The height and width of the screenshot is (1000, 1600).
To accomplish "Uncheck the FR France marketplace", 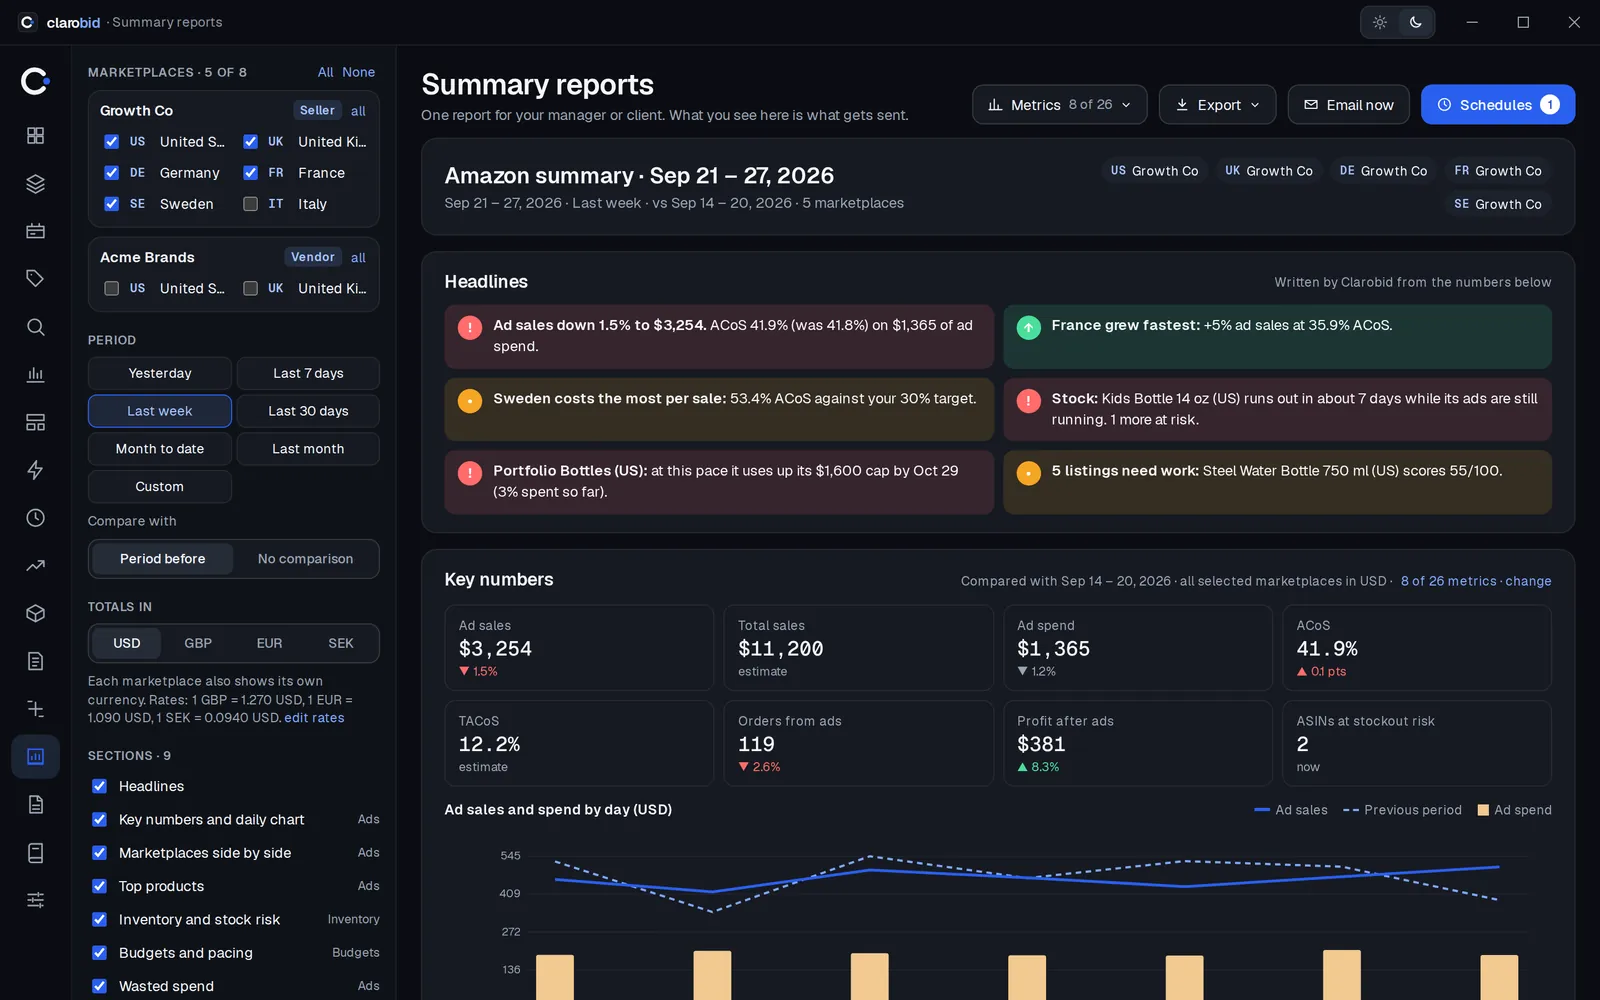I will coord(251,173).
